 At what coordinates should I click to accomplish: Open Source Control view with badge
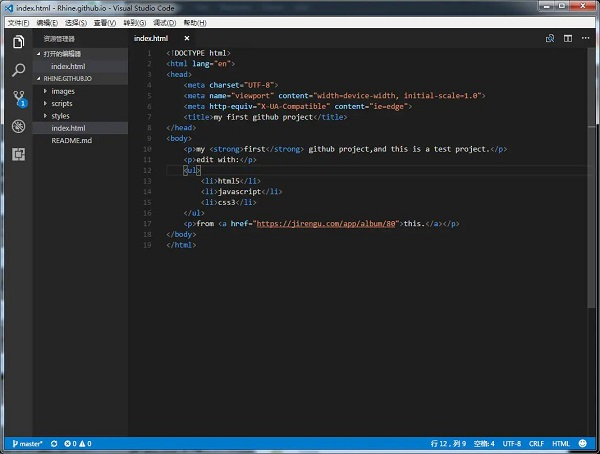[18, 98]
